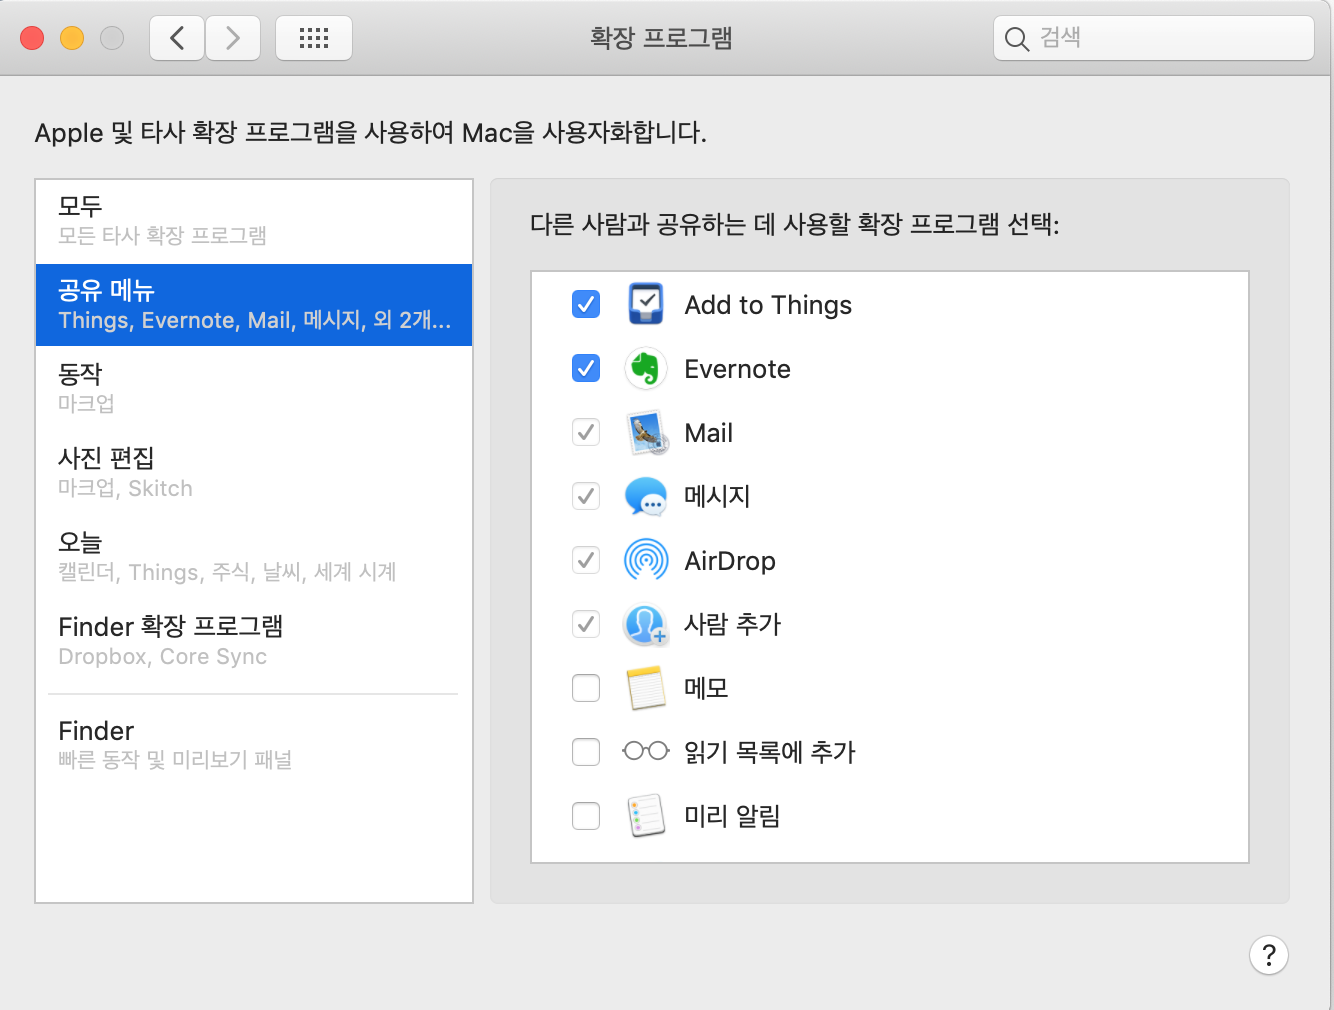Click the 미리 알림 label text
The height and width of the screenshot is (1010, 1334).
[x=732, y=816]
